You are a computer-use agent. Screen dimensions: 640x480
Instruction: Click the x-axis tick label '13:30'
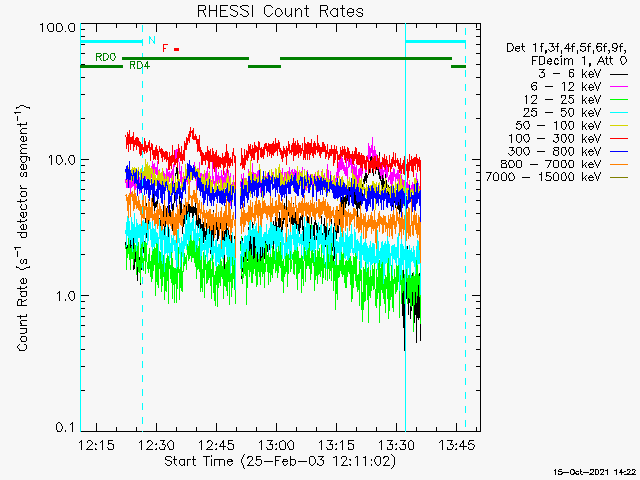pyautogui.click(x=396, y=444)
